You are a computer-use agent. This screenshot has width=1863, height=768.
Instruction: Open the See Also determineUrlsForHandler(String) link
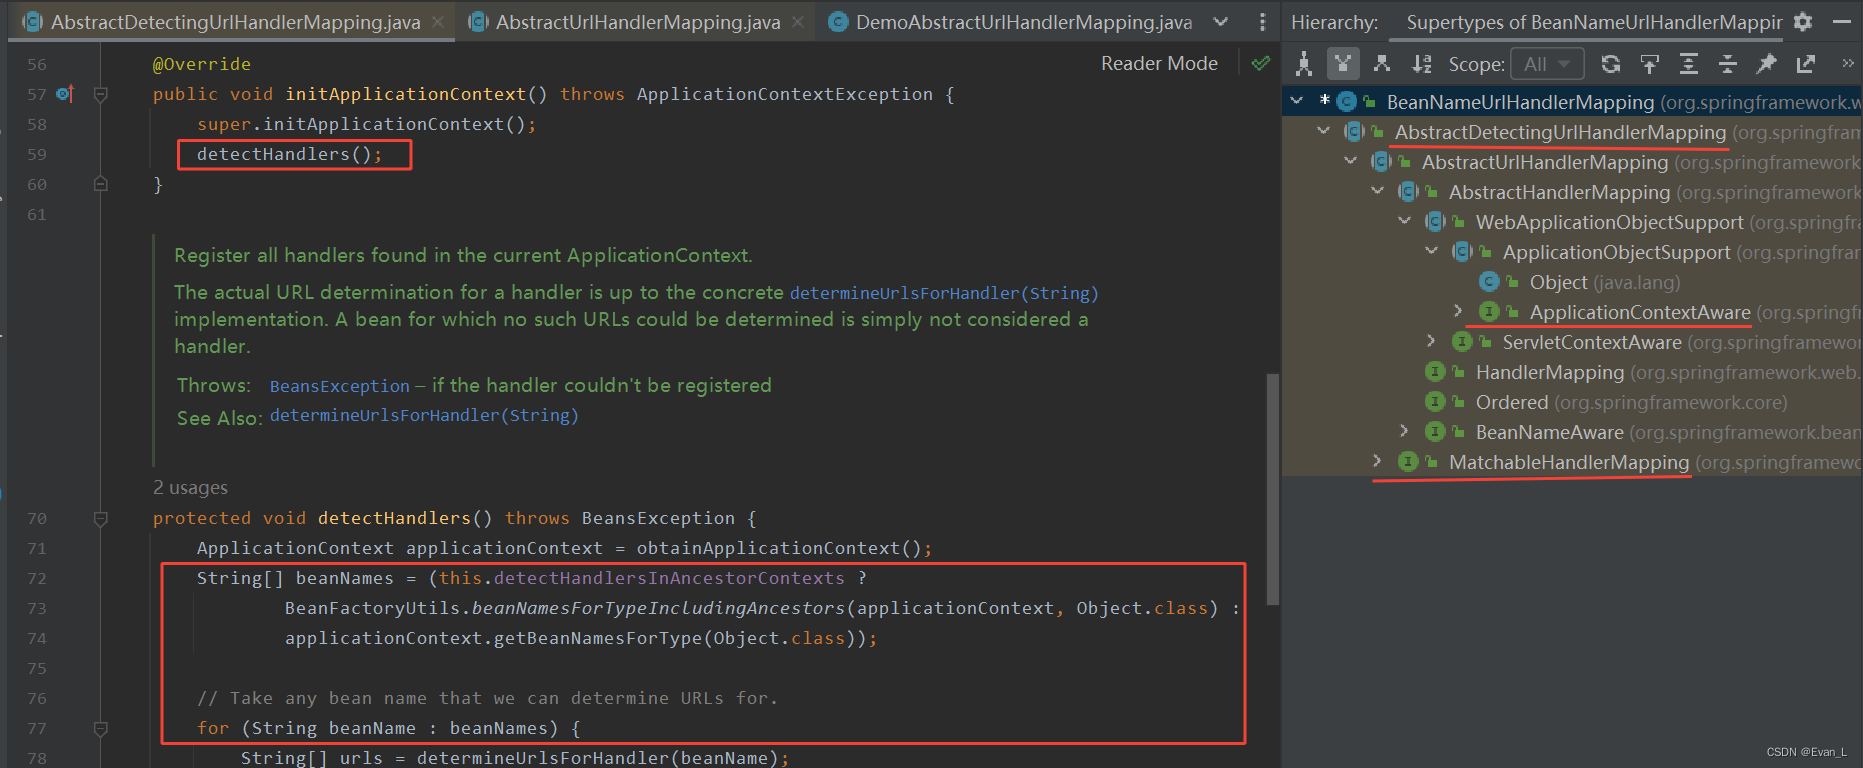424,415
